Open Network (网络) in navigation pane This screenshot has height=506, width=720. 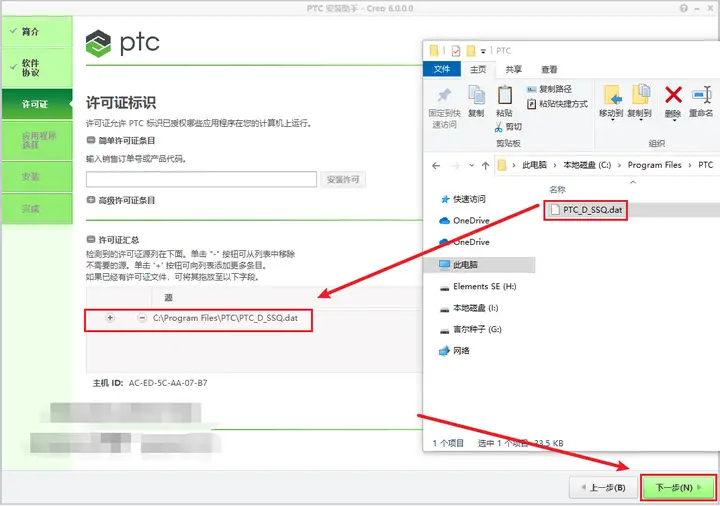(455, 351)
